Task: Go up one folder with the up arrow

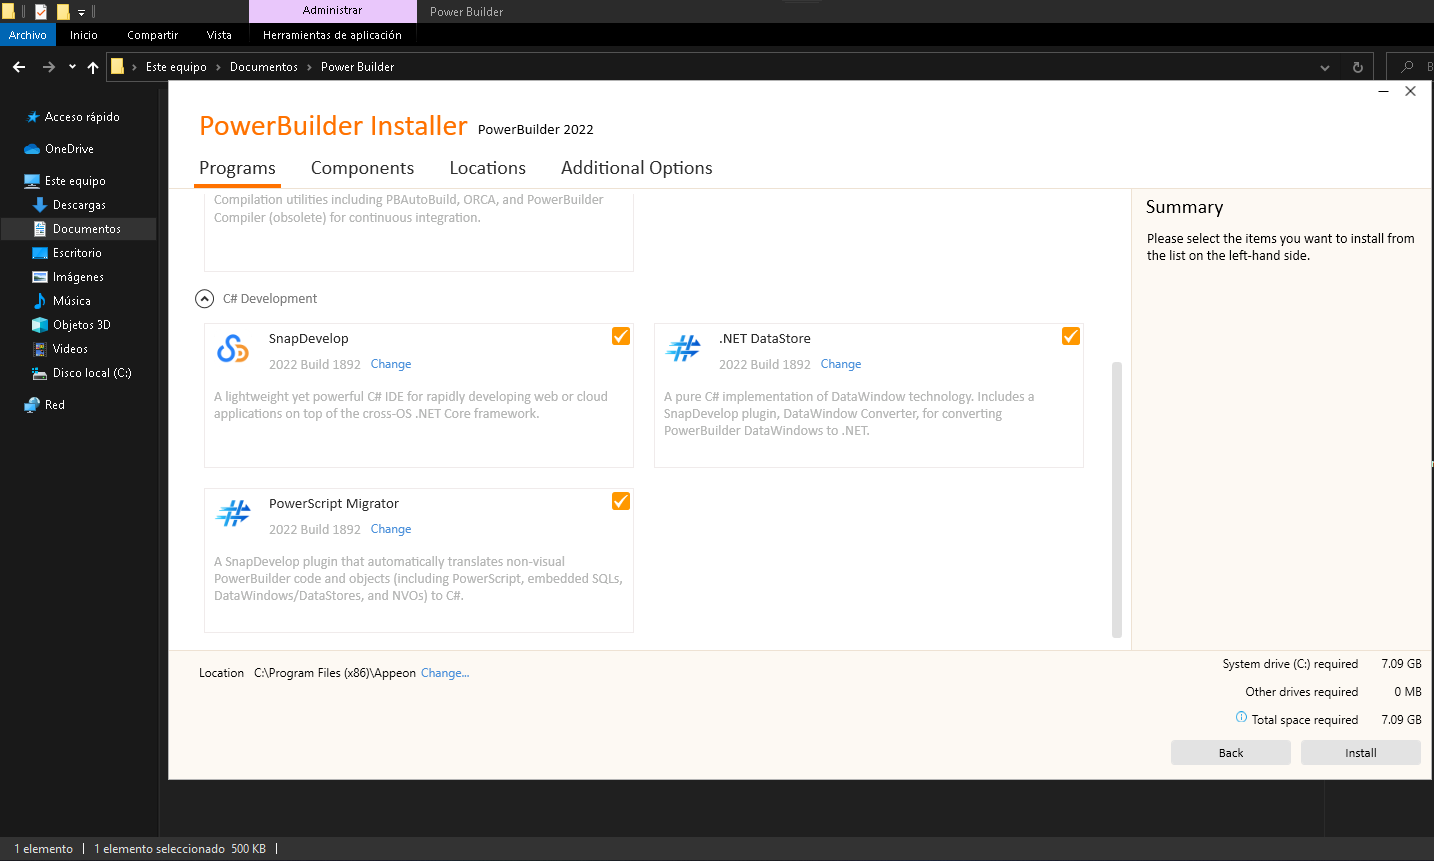Action: [x=93, y=67]
